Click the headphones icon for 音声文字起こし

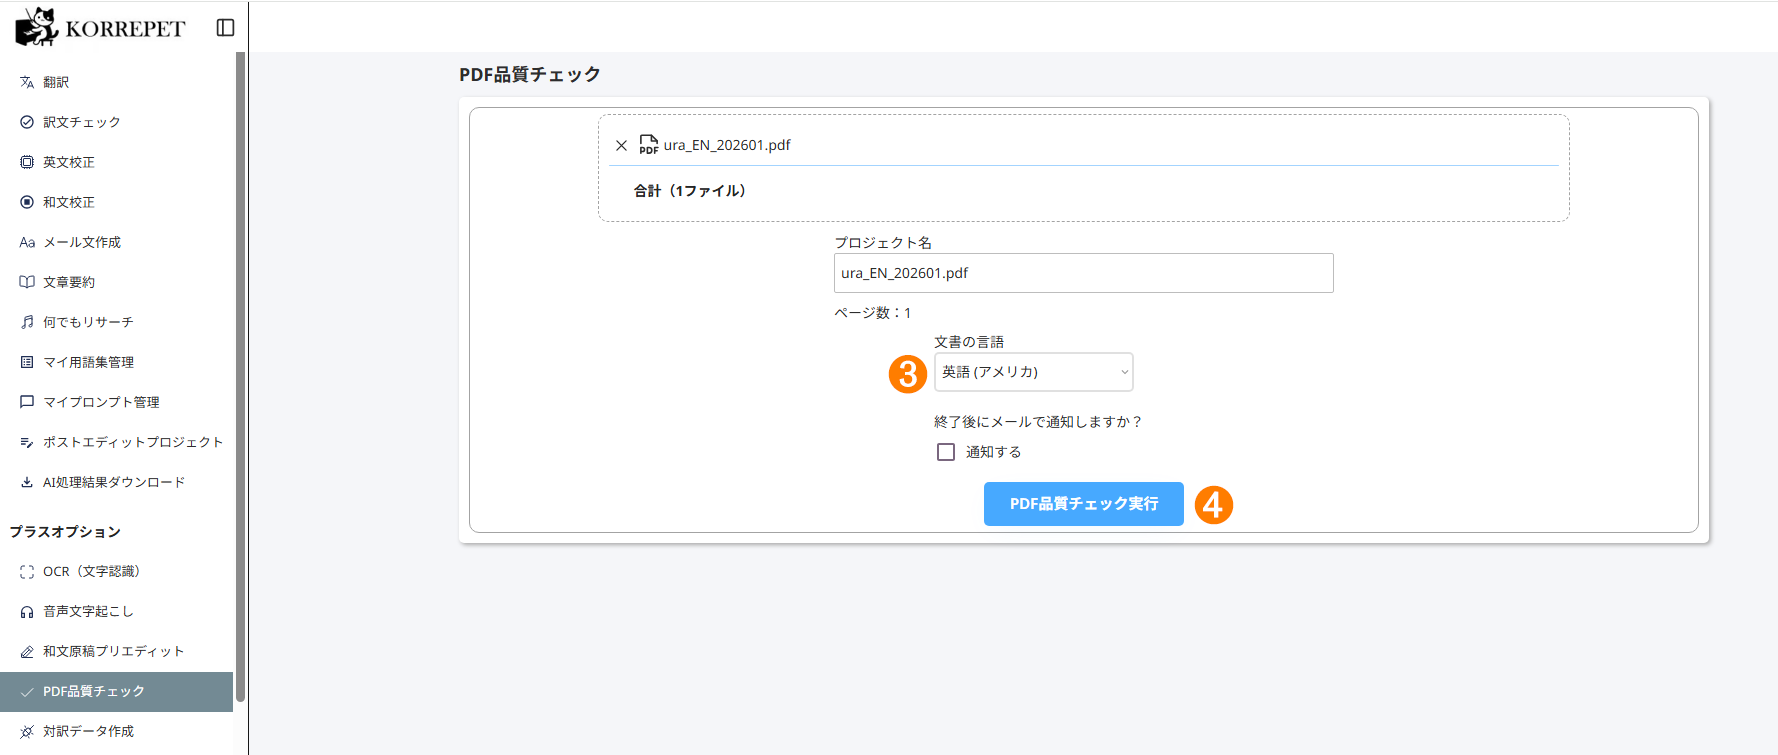tap(27, 612)
